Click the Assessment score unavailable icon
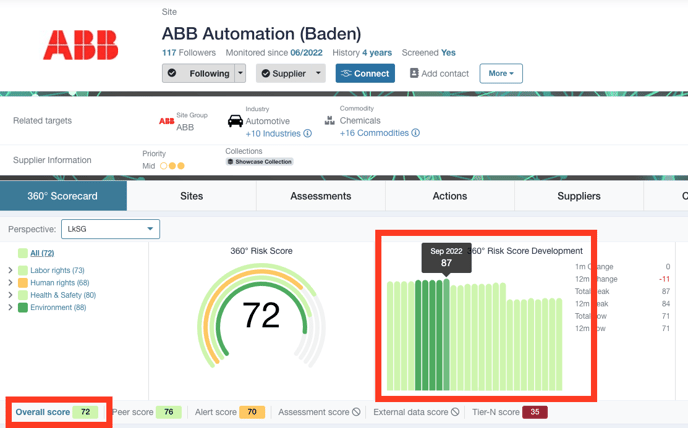 (x=356, y=412)
